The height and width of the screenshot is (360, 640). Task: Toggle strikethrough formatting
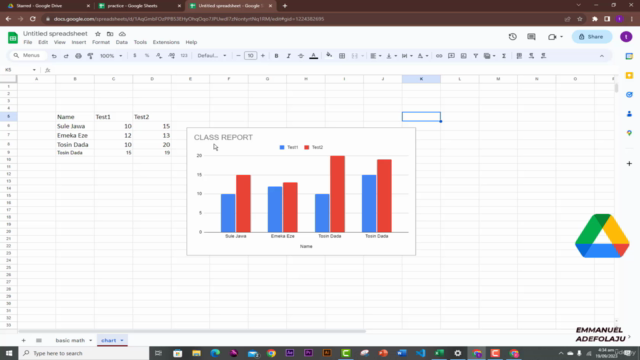click(x=301, y=56)
